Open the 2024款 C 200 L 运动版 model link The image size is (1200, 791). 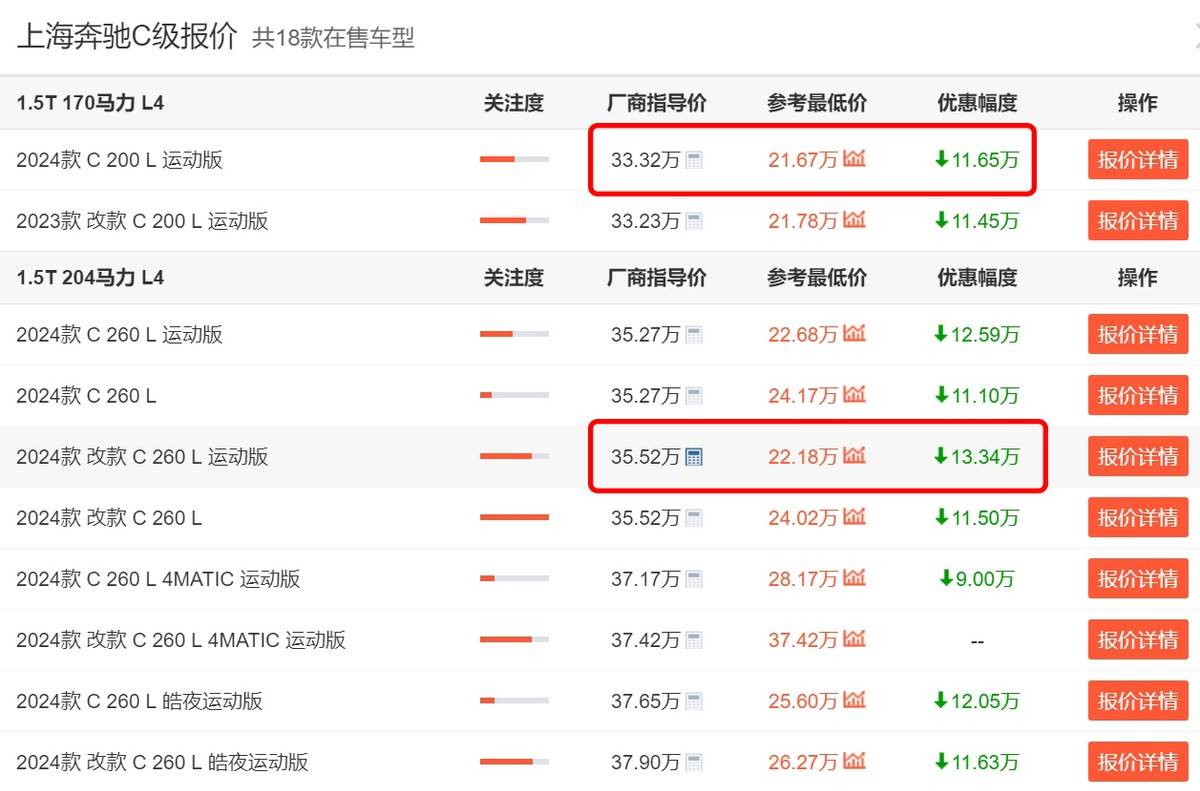[x=119, y=160]
